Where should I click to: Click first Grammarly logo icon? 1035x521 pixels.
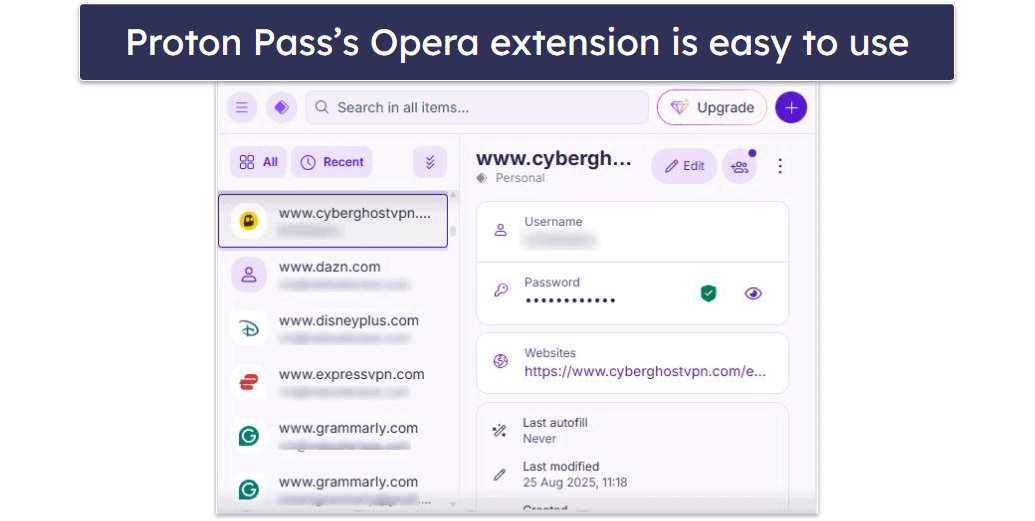pos(249,436)
